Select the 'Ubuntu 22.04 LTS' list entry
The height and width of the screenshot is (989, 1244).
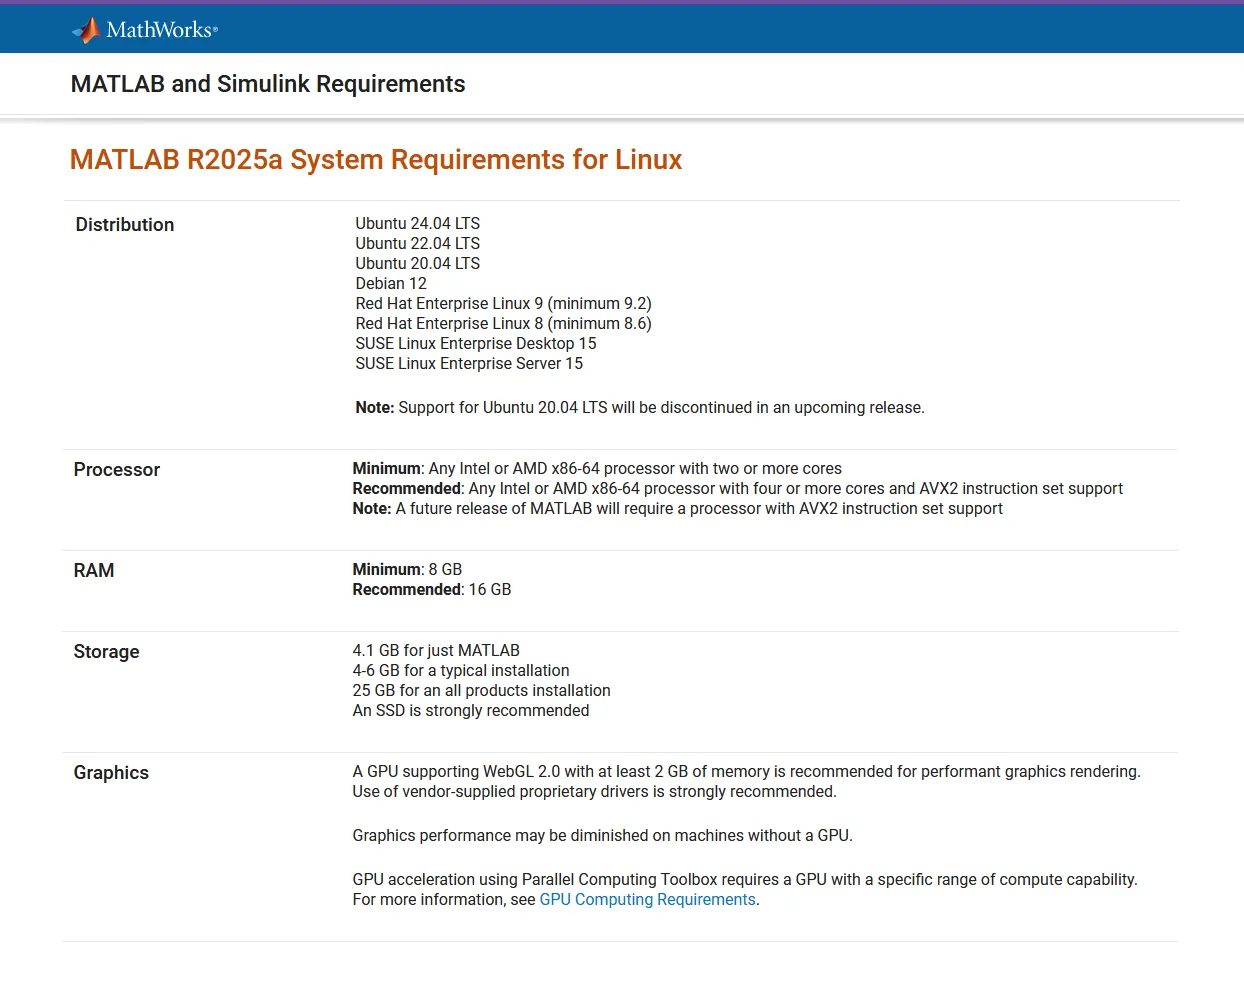tap(418, 244)
